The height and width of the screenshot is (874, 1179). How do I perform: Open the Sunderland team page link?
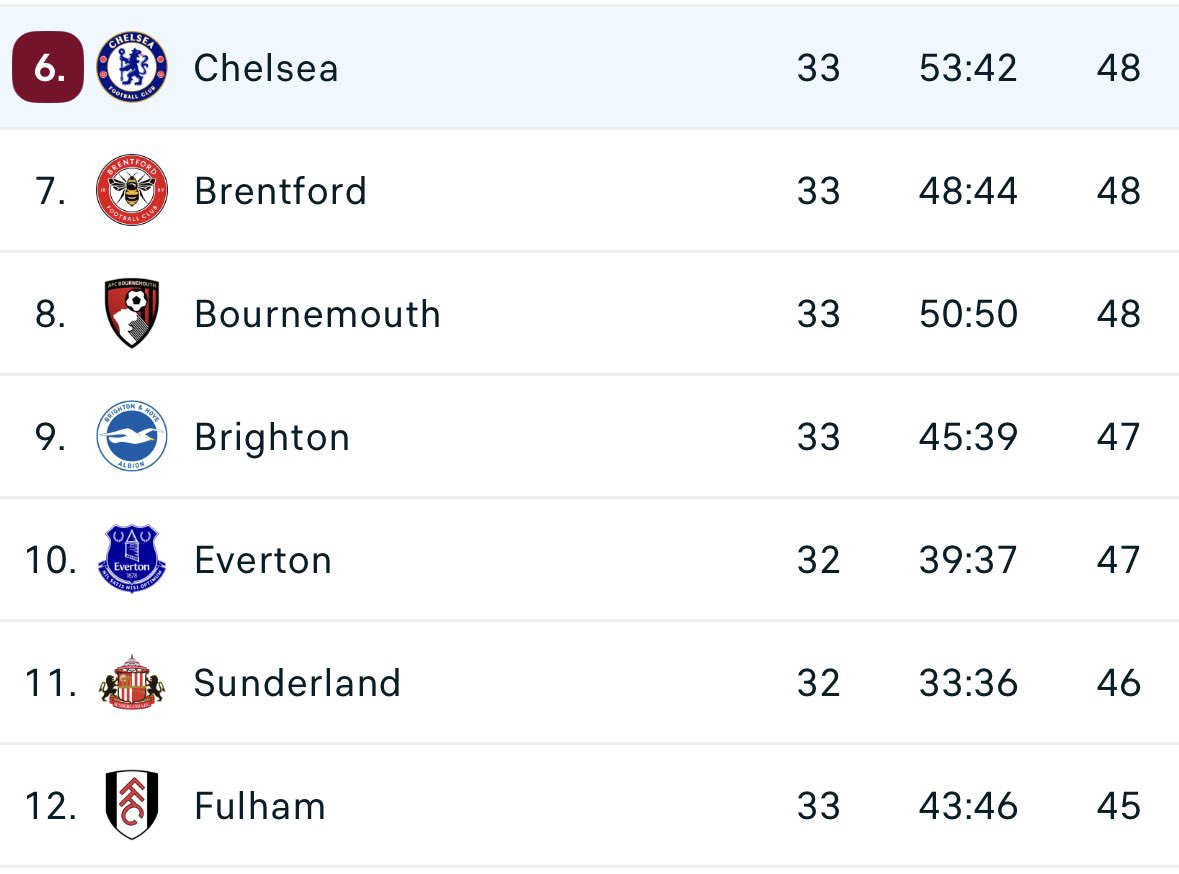click(297, 683)
